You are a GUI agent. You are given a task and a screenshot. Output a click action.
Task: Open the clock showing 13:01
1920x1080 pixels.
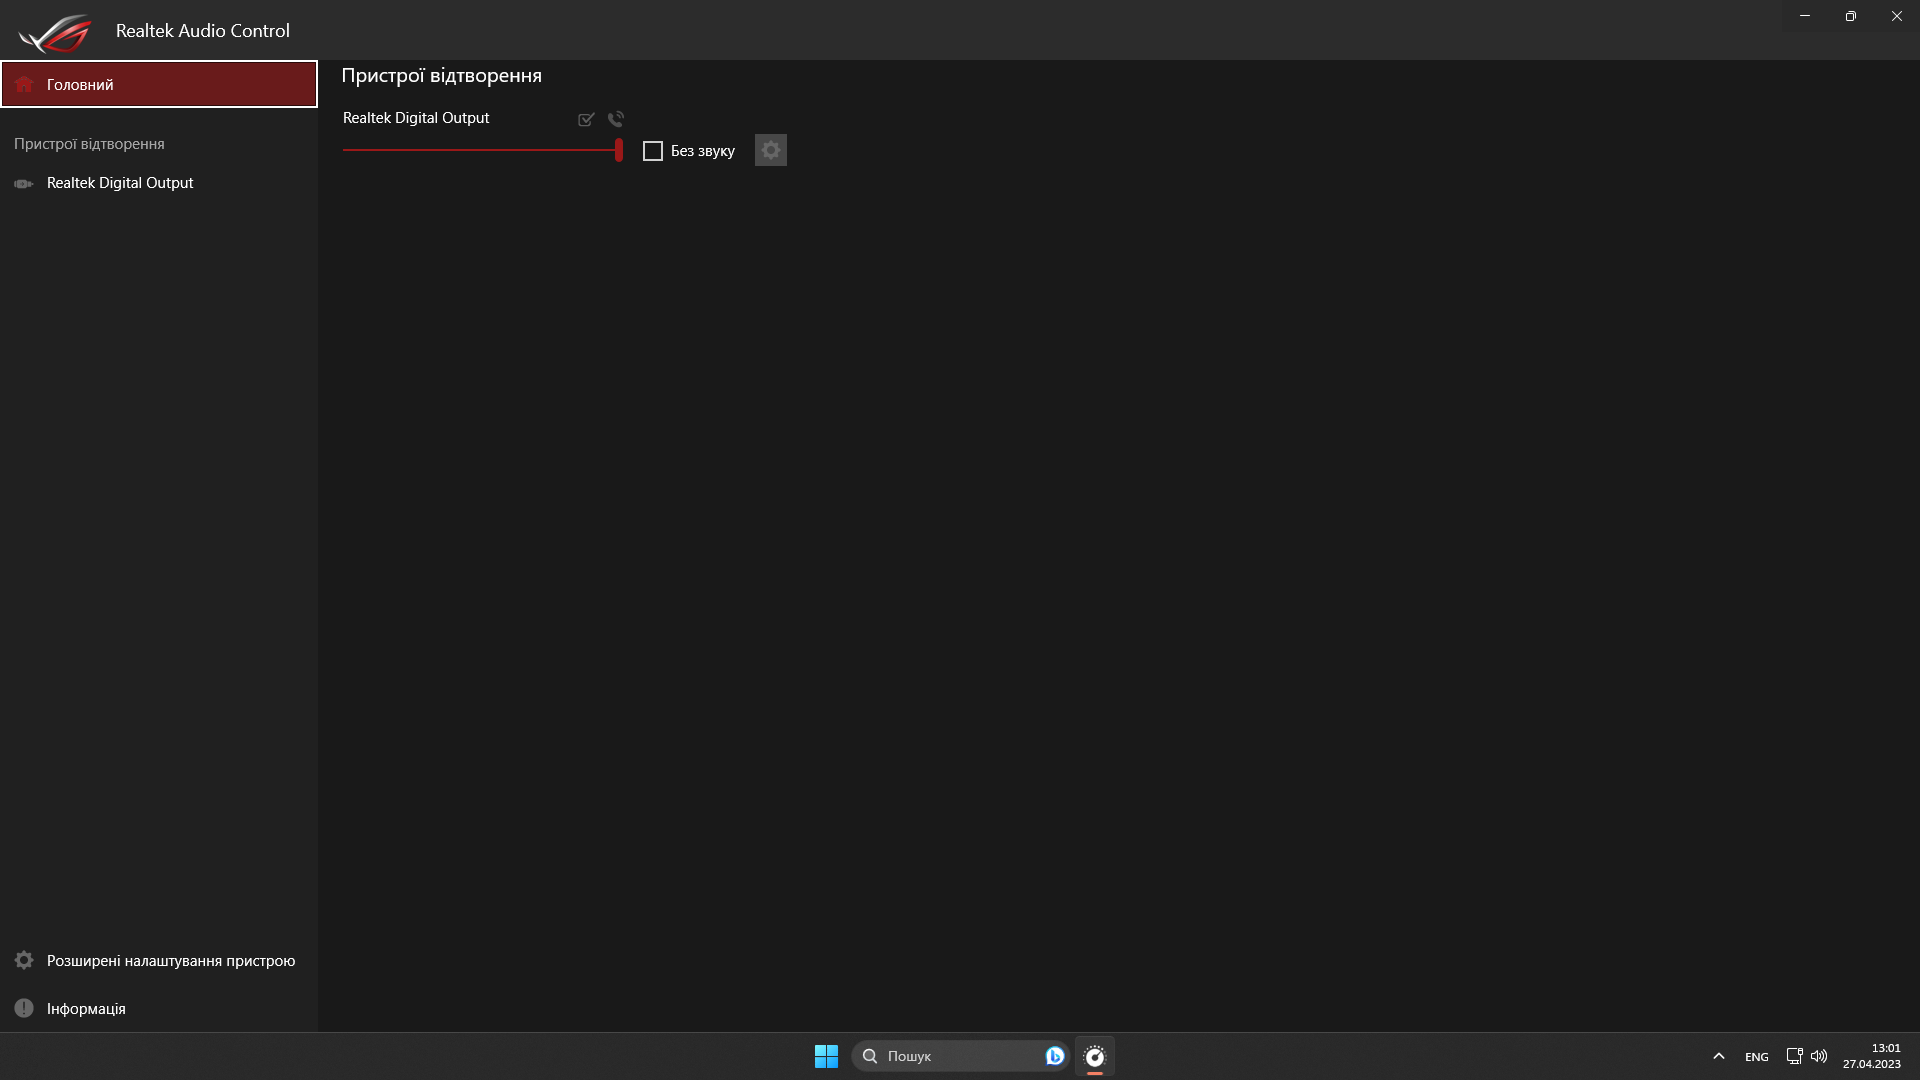(1872, 1056)
